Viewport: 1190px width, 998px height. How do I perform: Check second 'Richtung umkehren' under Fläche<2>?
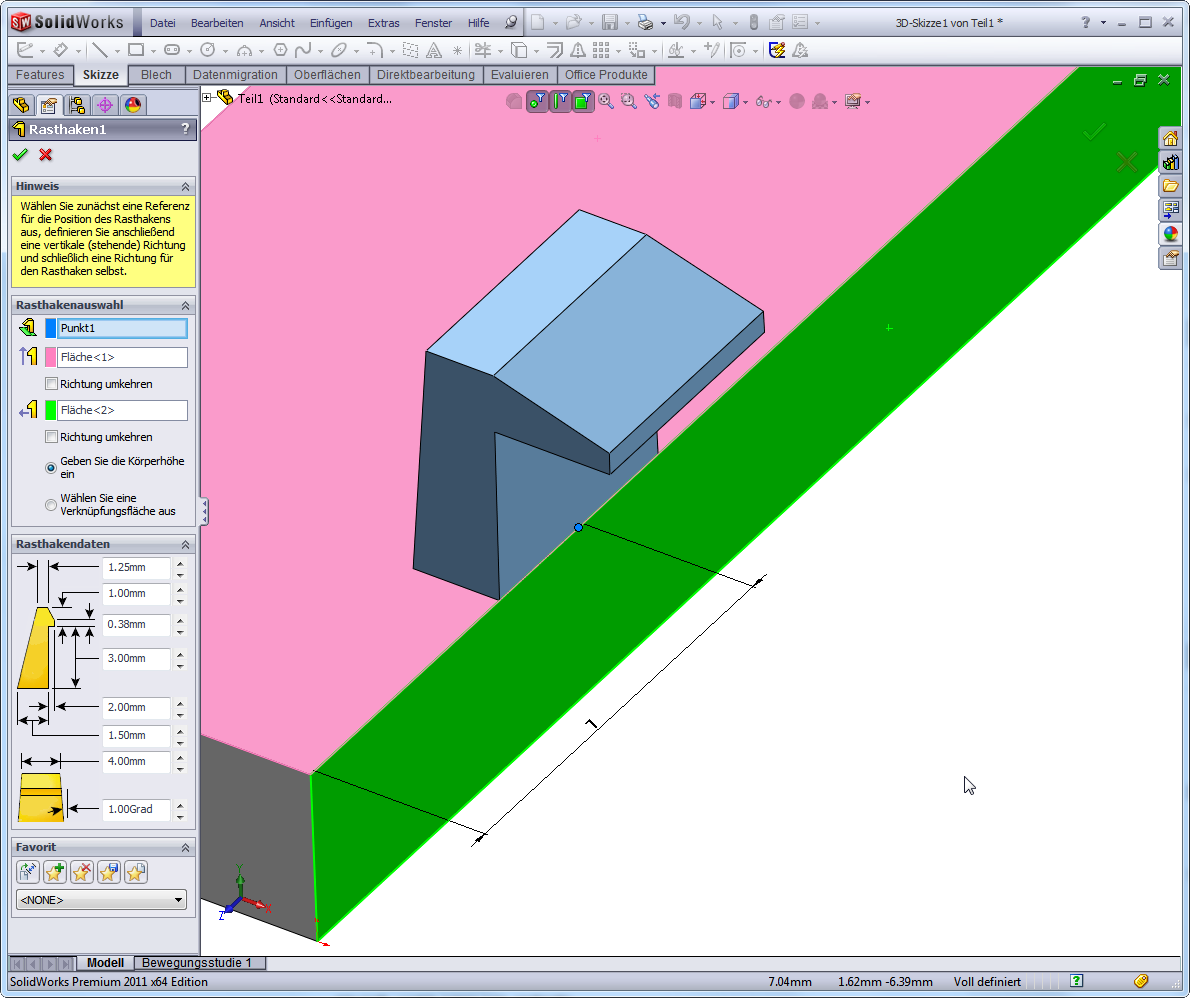52,437
